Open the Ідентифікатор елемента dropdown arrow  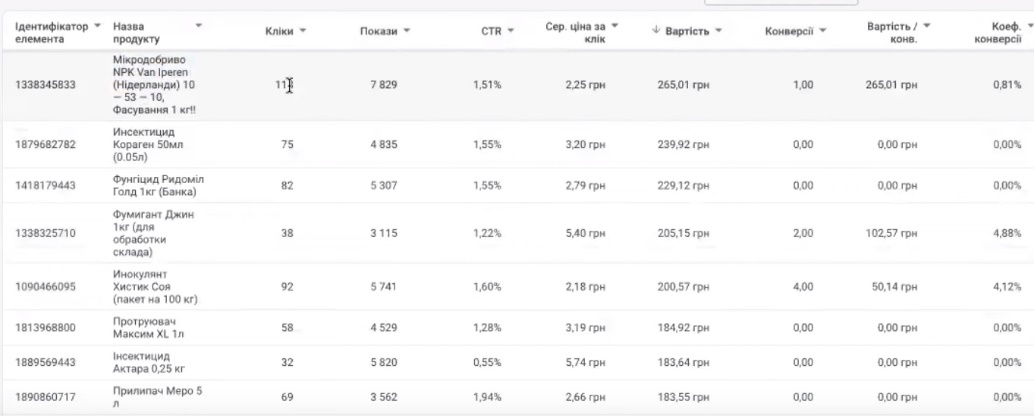97,24
